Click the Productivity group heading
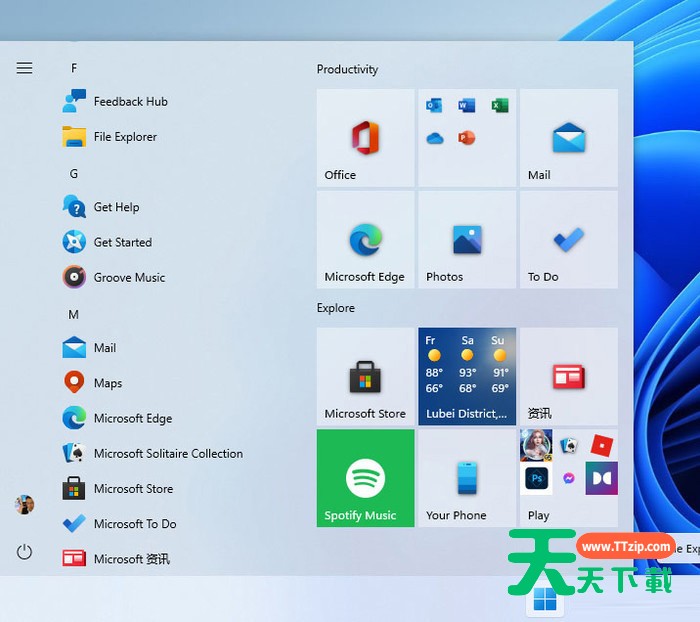Image resolution: width=700 pixels, height=622 pixels. coord(347,69)
